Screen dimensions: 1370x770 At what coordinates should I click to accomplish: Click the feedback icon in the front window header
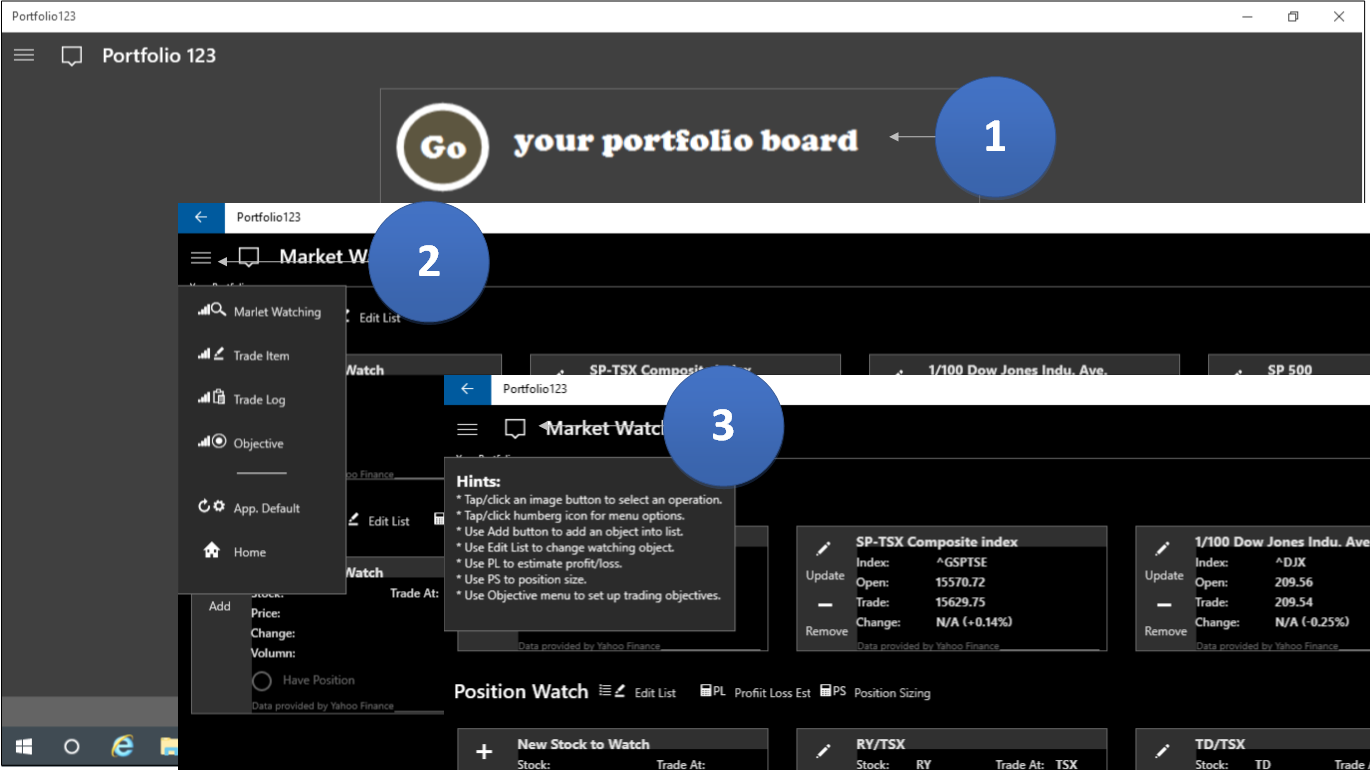pos(515,429)
